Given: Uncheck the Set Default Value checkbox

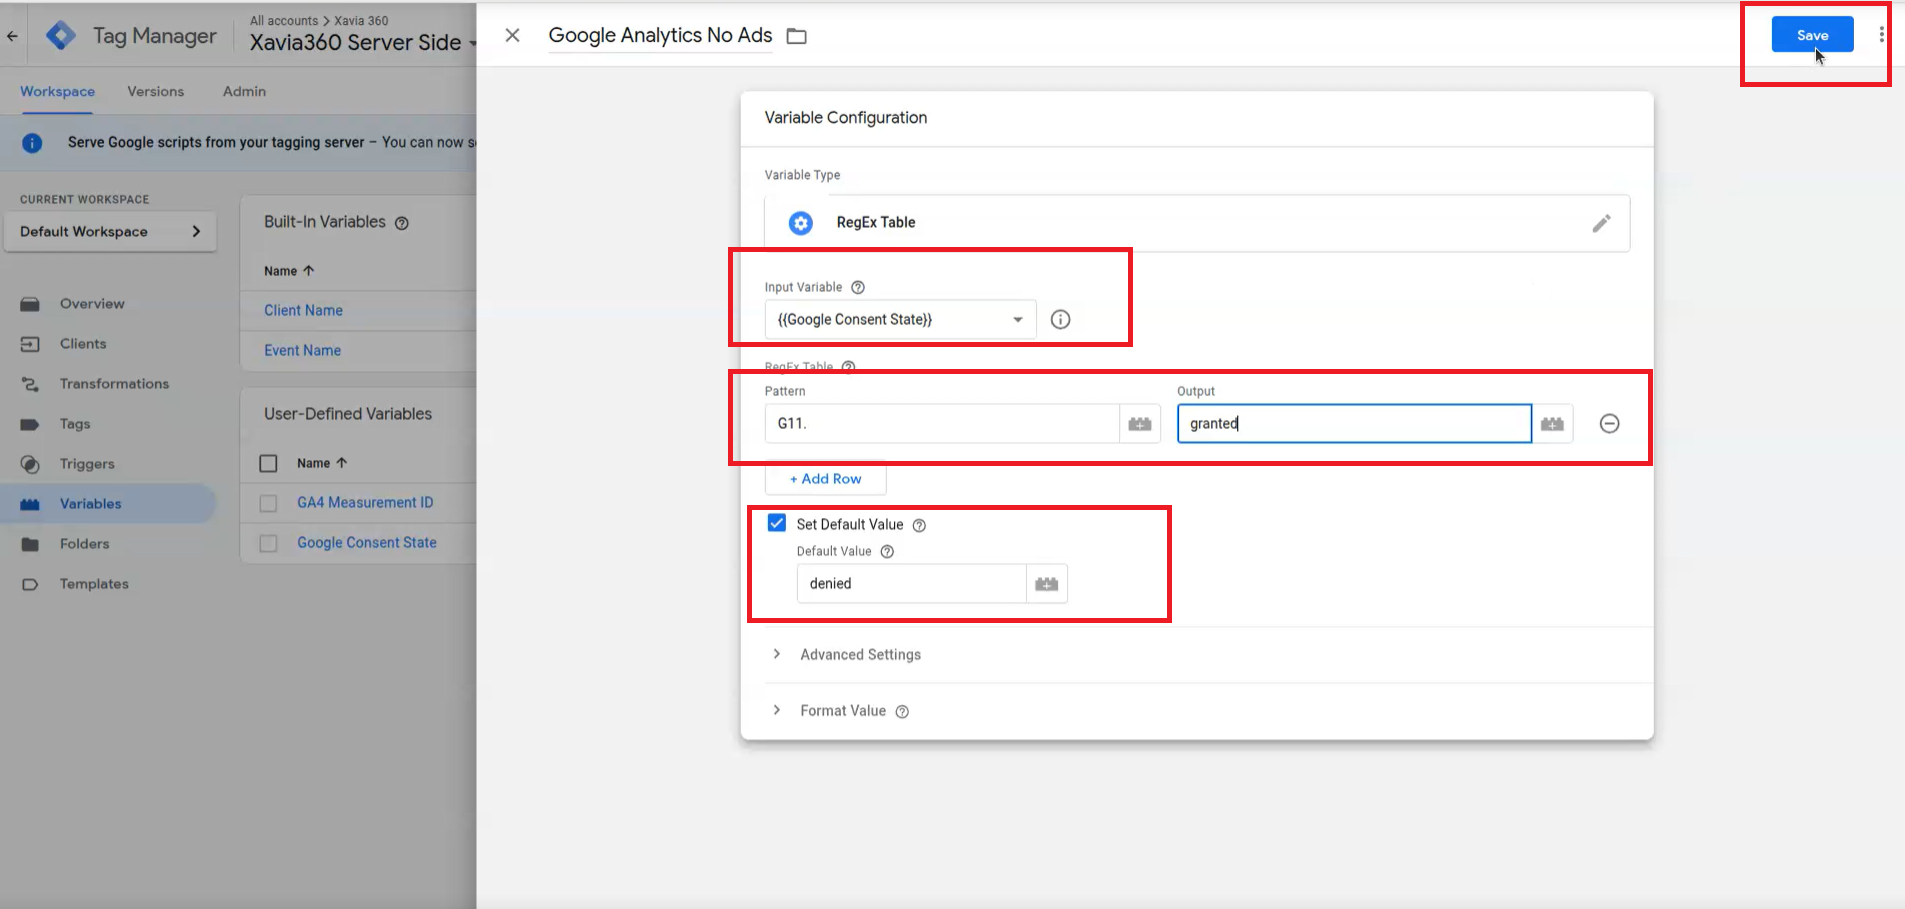Looking at the screenshot, I should click(777, 523).
